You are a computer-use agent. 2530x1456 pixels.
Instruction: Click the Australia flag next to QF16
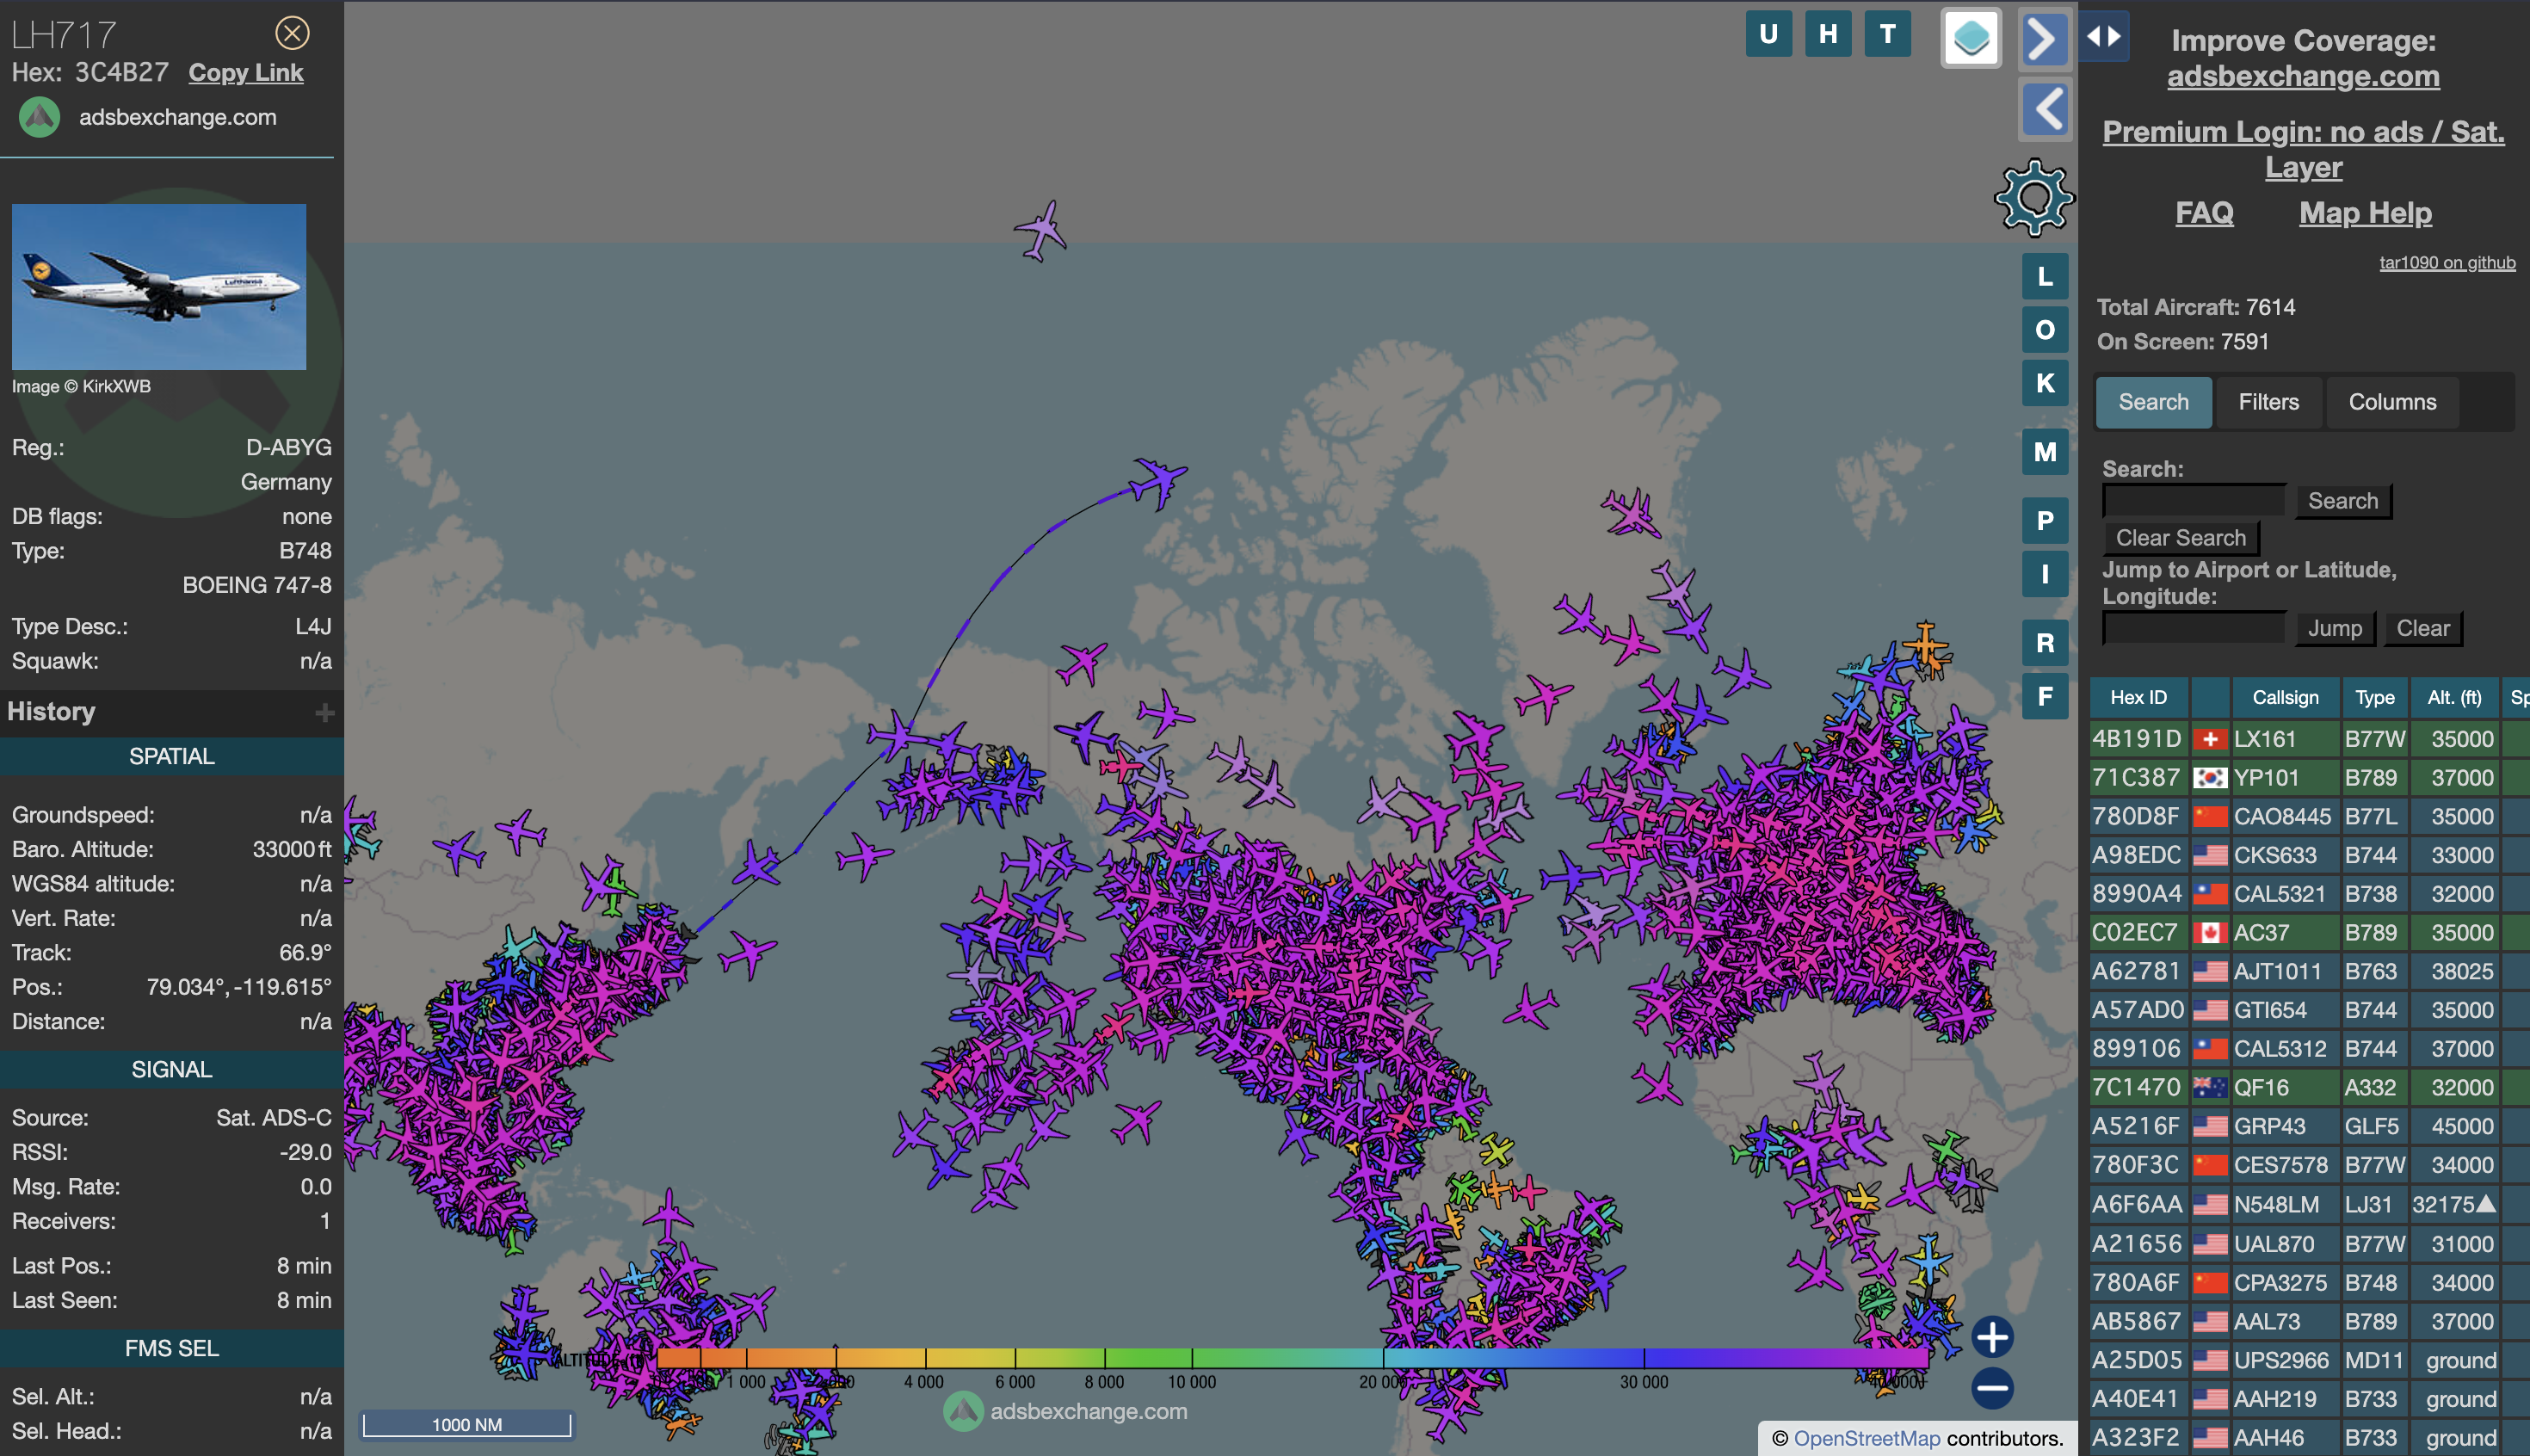[x=2209, y=1088]
